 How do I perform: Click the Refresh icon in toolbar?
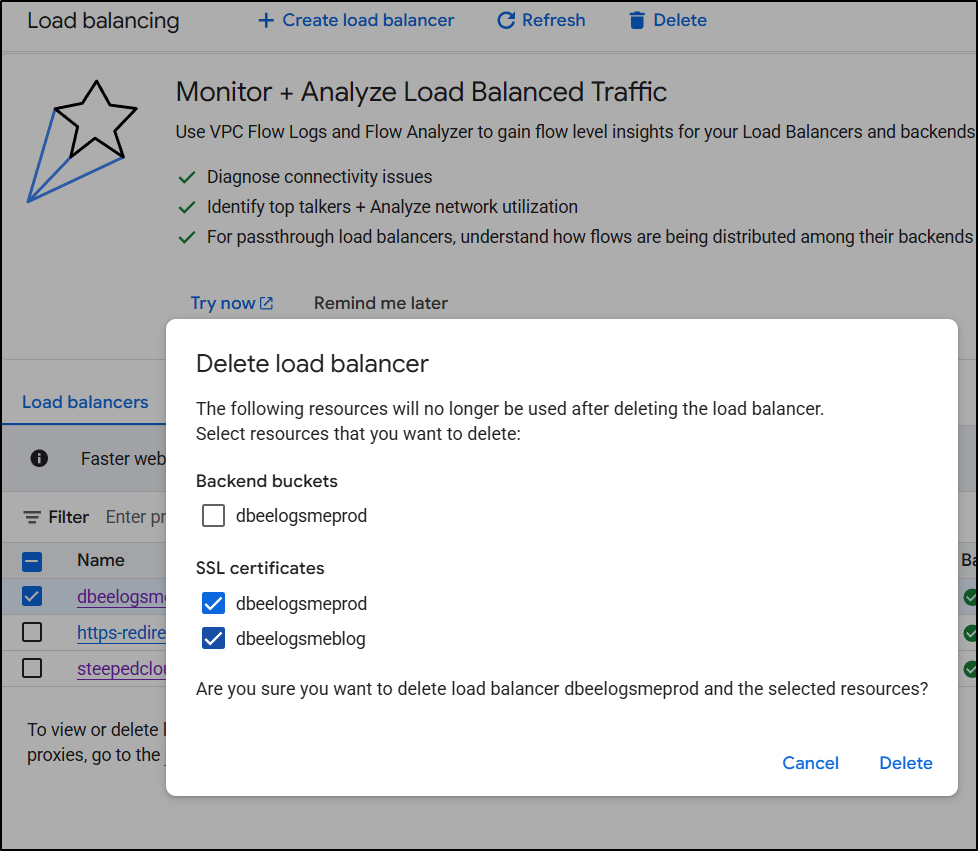[506, 20]
